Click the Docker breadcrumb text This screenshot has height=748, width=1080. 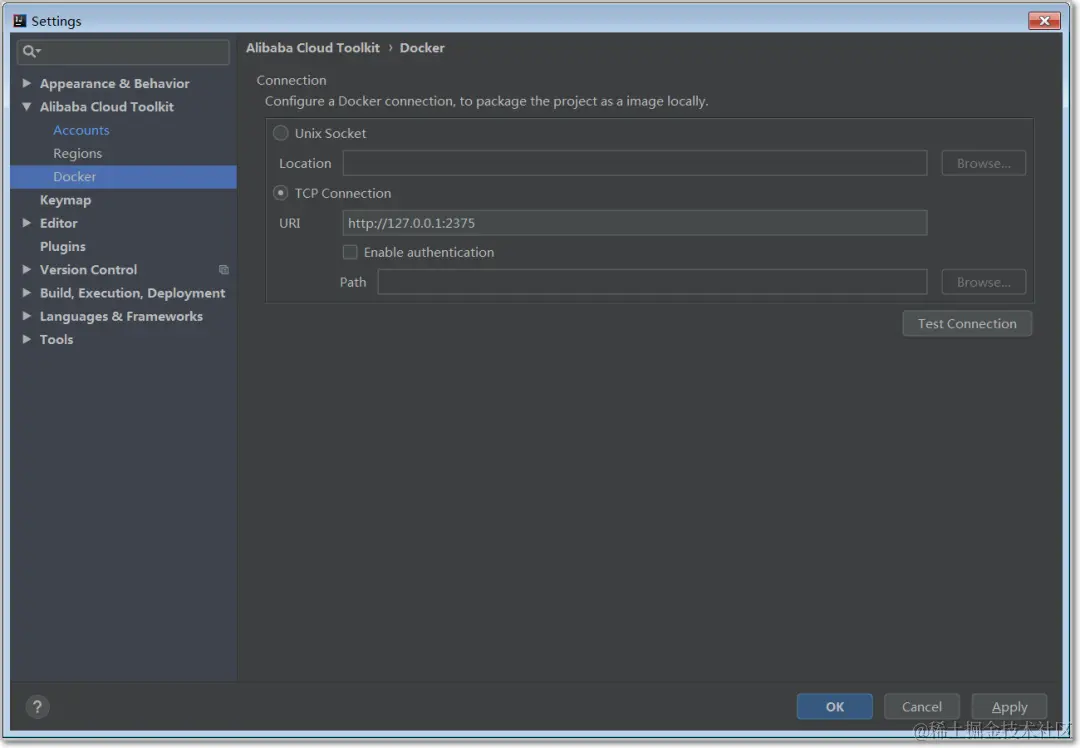(422, 48)
